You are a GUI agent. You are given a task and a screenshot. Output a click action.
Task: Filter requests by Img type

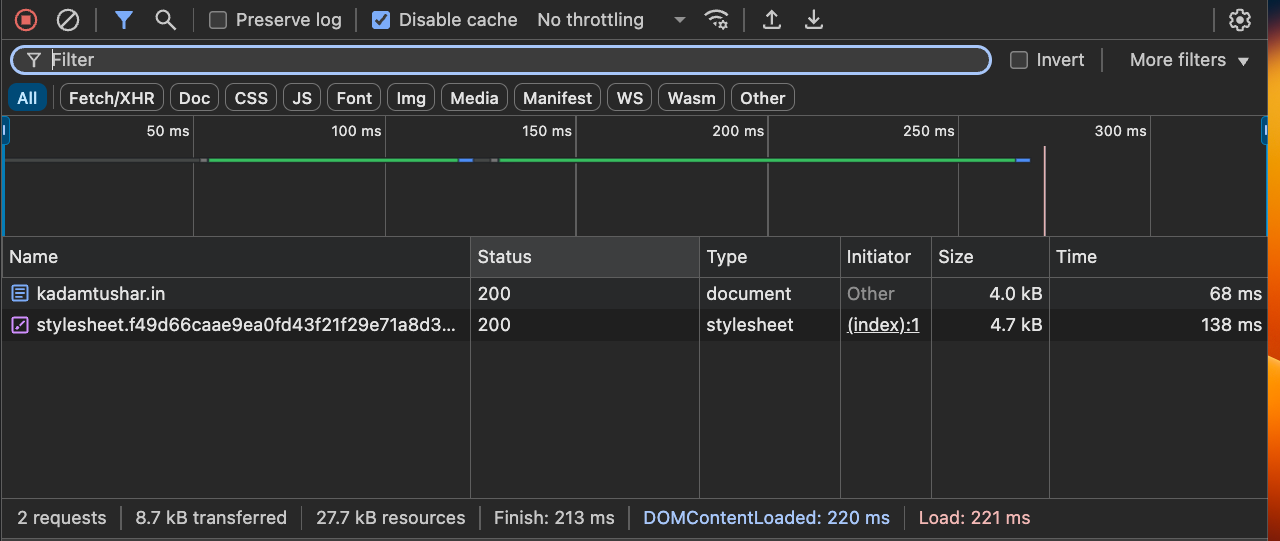(411, 98)
